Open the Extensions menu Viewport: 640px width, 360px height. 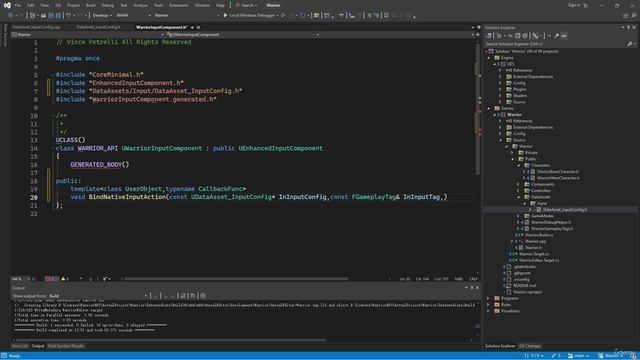179,5
